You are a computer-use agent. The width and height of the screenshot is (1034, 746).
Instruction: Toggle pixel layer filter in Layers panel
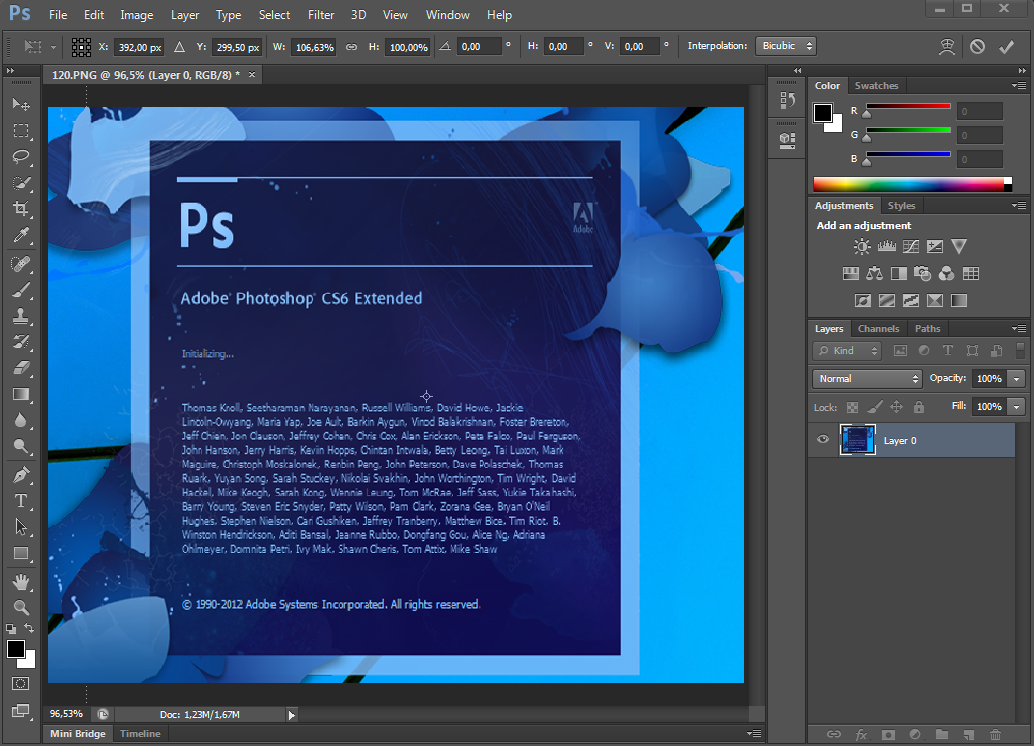[900, 351]
